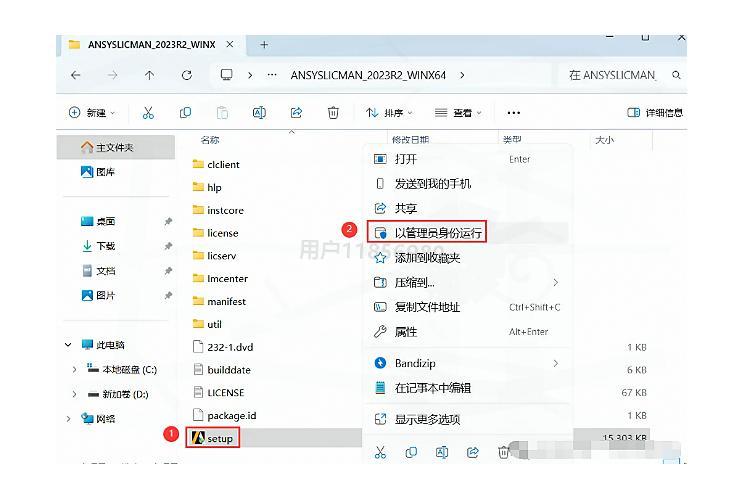The height and width of the screenshot is (500, 744).
Task: Expand the 网络 (Network) tree node
Action: coord(68,419)
